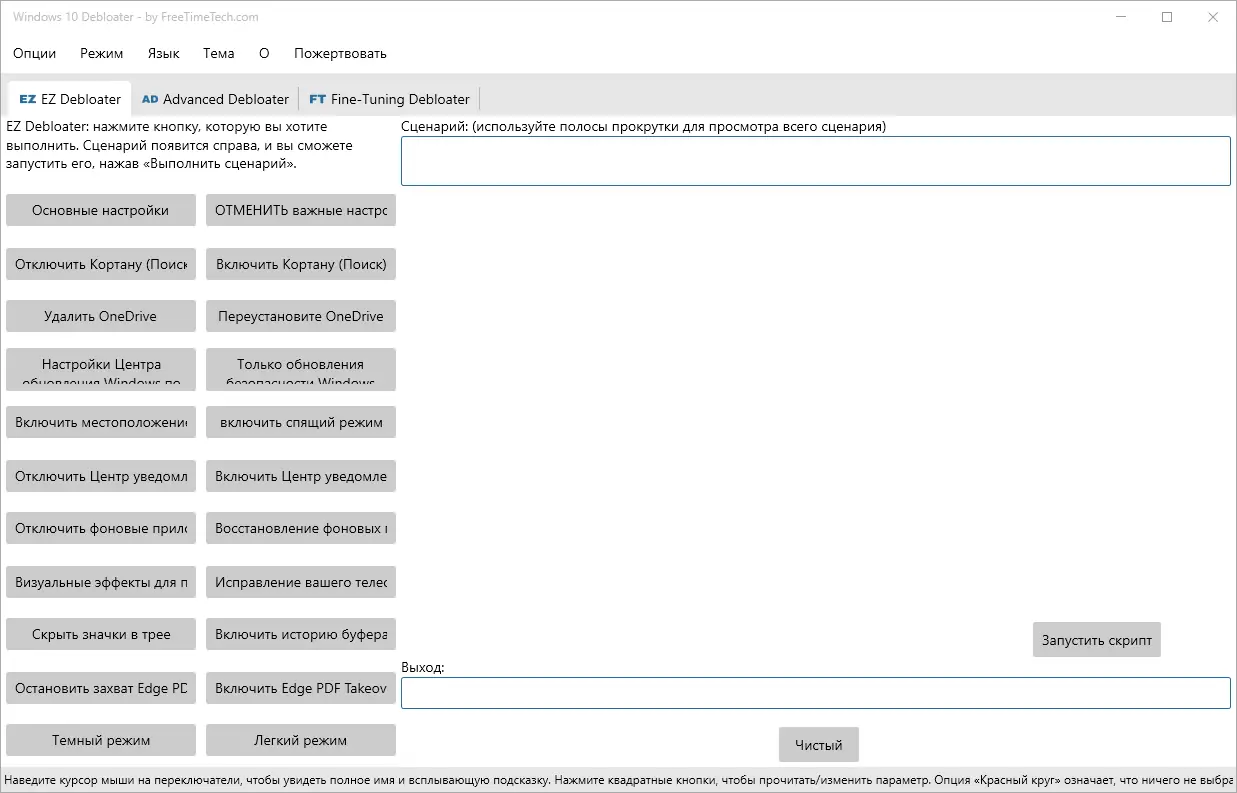The height and width of the screenshot is (793, 1237).
Task: Click Остановить захват Edge PDF button
Action: tap(100, 688)
